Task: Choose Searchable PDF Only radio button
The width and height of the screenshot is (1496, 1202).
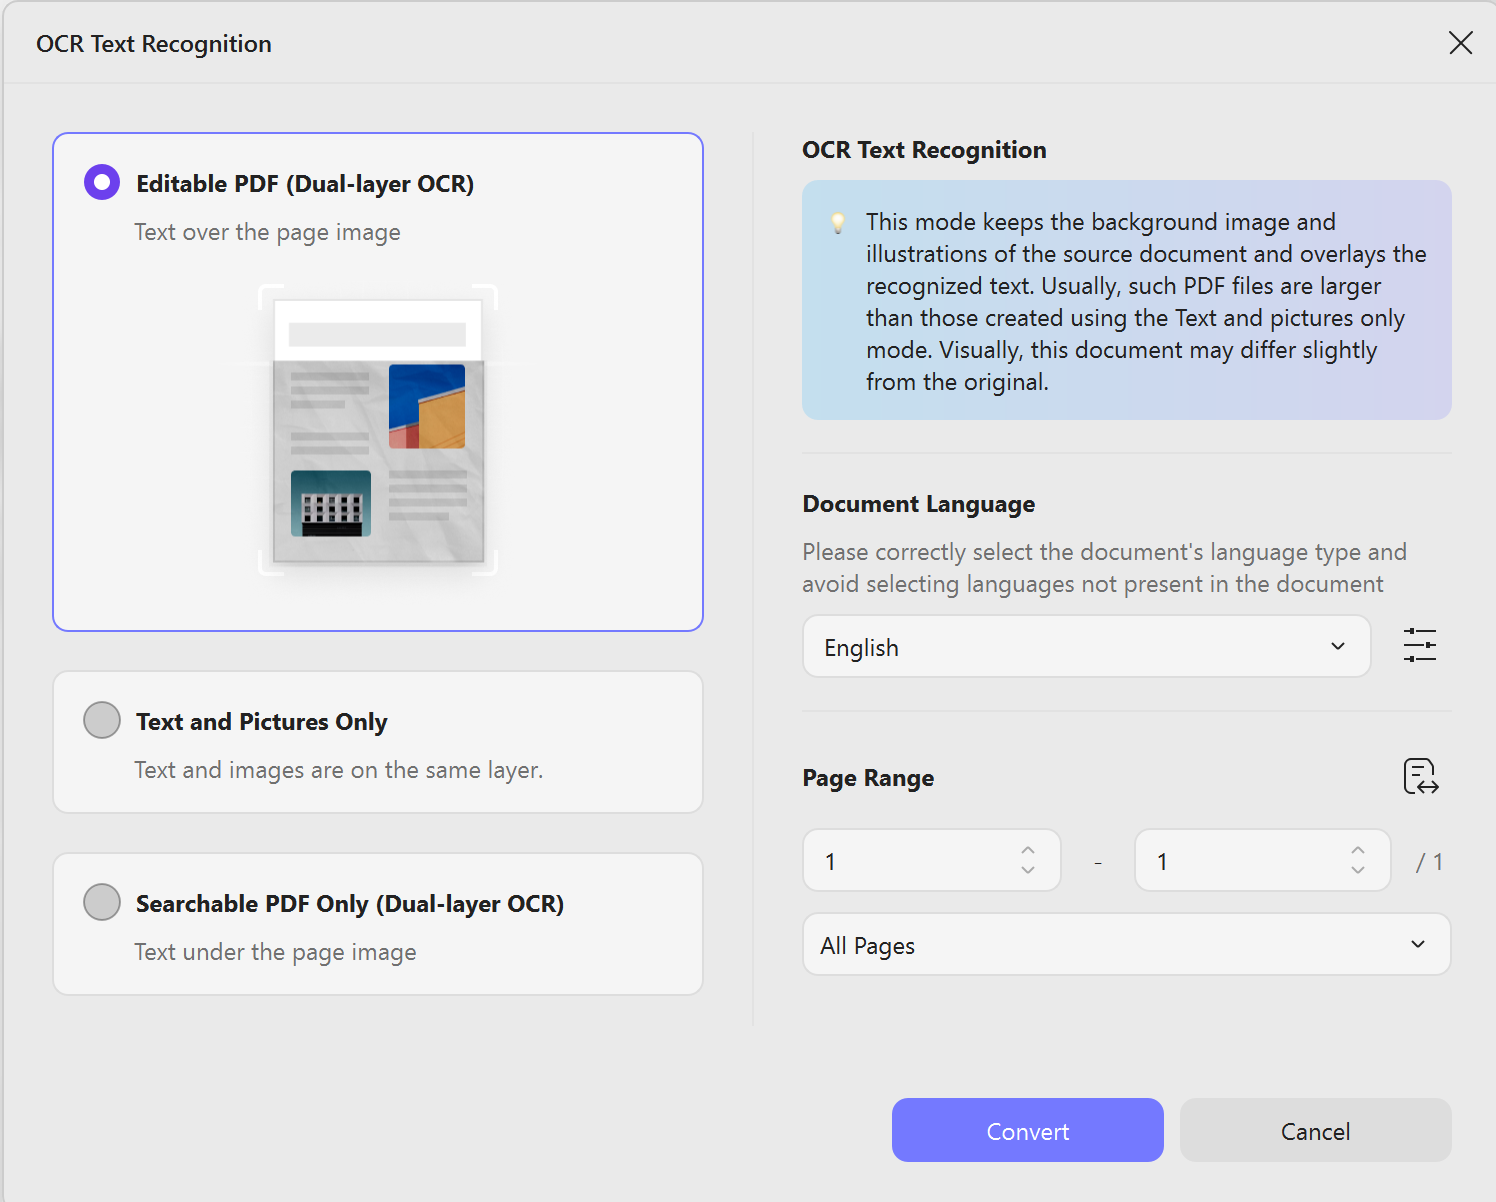Action: tap(102, 902)
